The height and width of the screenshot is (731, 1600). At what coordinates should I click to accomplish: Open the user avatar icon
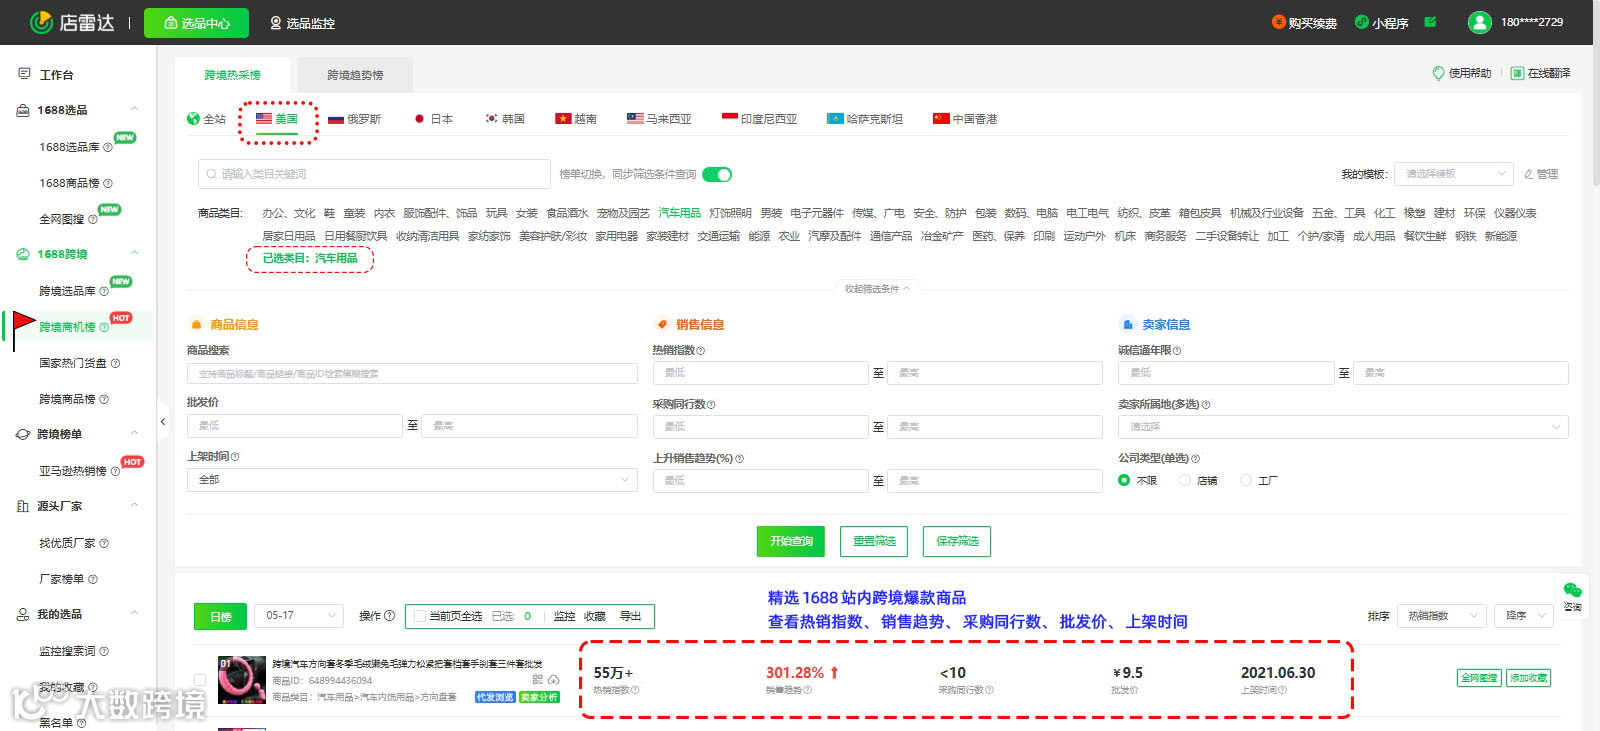click(x=1479, y=22)
